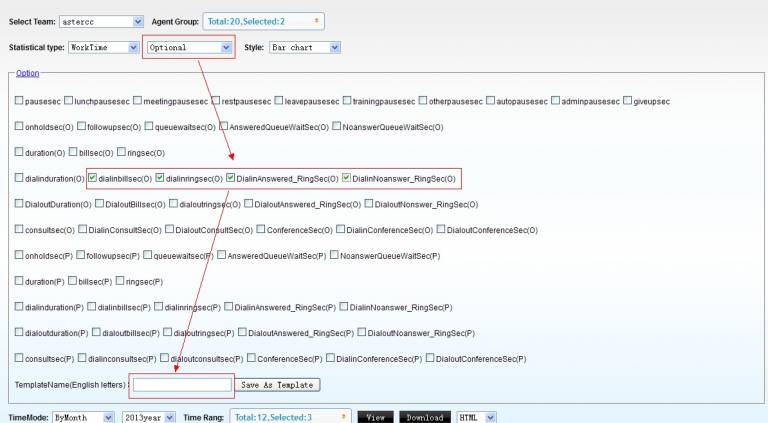The image size is (768, 423).
Task: Open the Optional dropdown
Action: tap(189, 47)
